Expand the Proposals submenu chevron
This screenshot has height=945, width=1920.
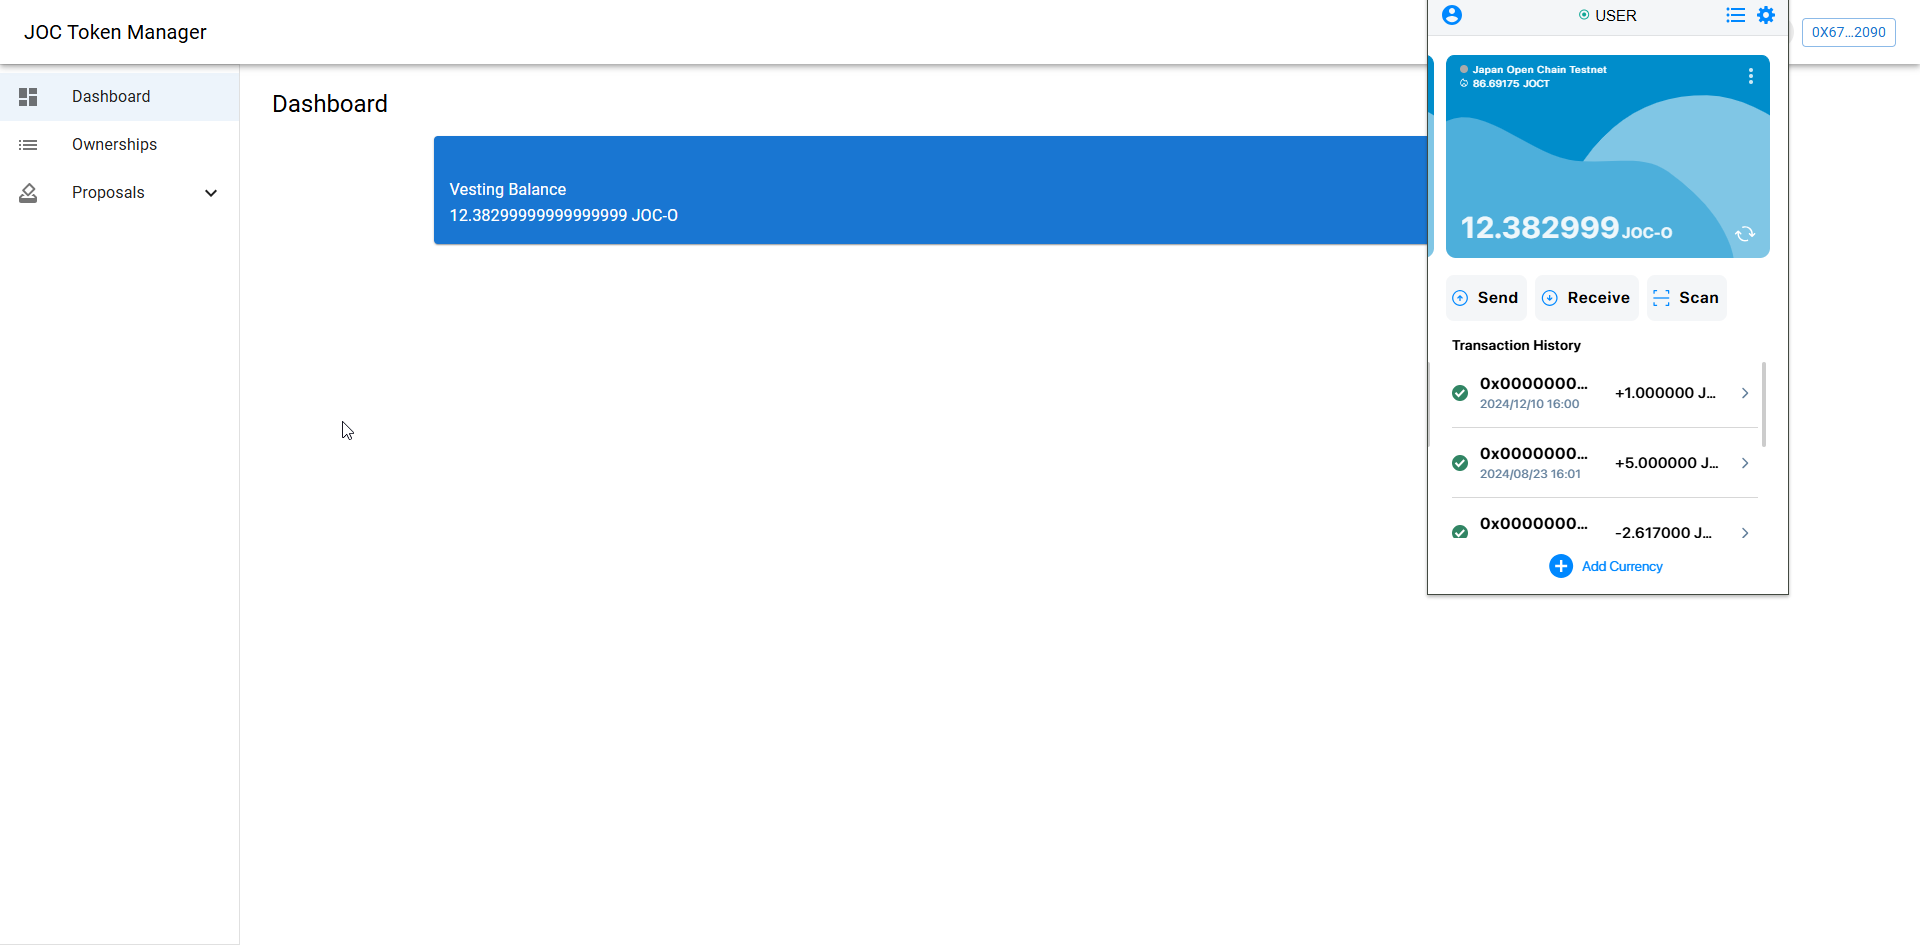[x=211, y=193]
